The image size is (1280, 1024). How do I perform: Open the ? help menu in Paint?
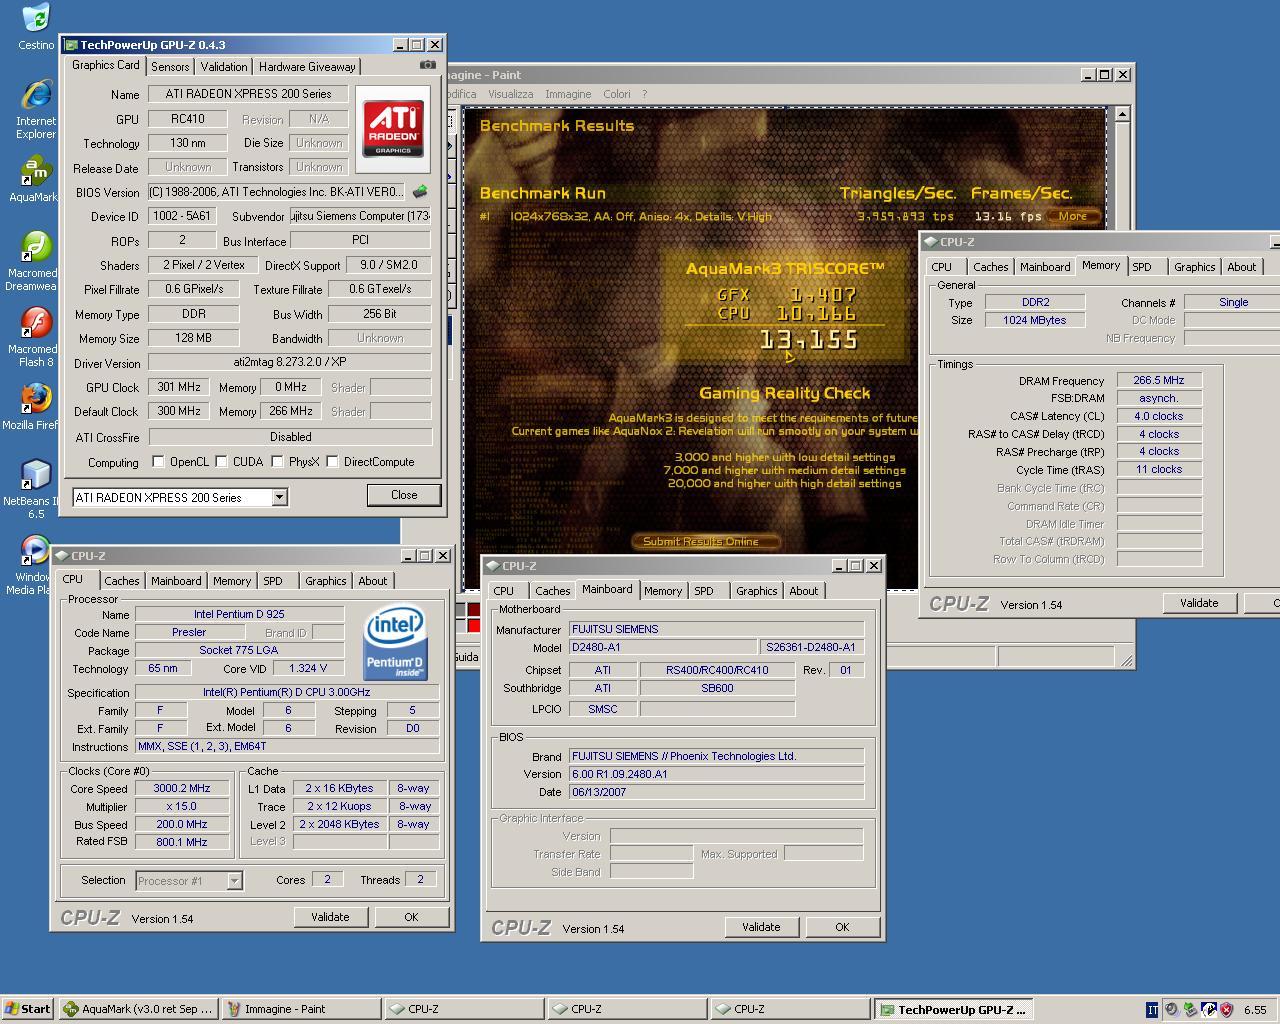(644, 94)
